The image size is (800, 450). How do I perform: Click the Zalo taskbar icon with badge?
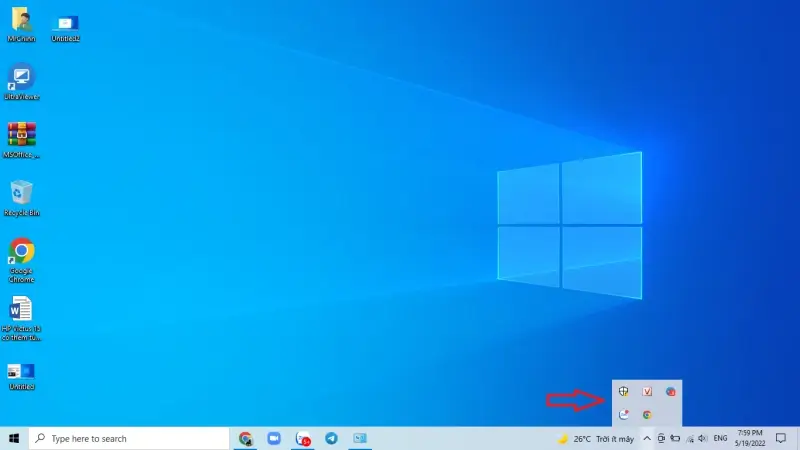click(x=303, y=438)
